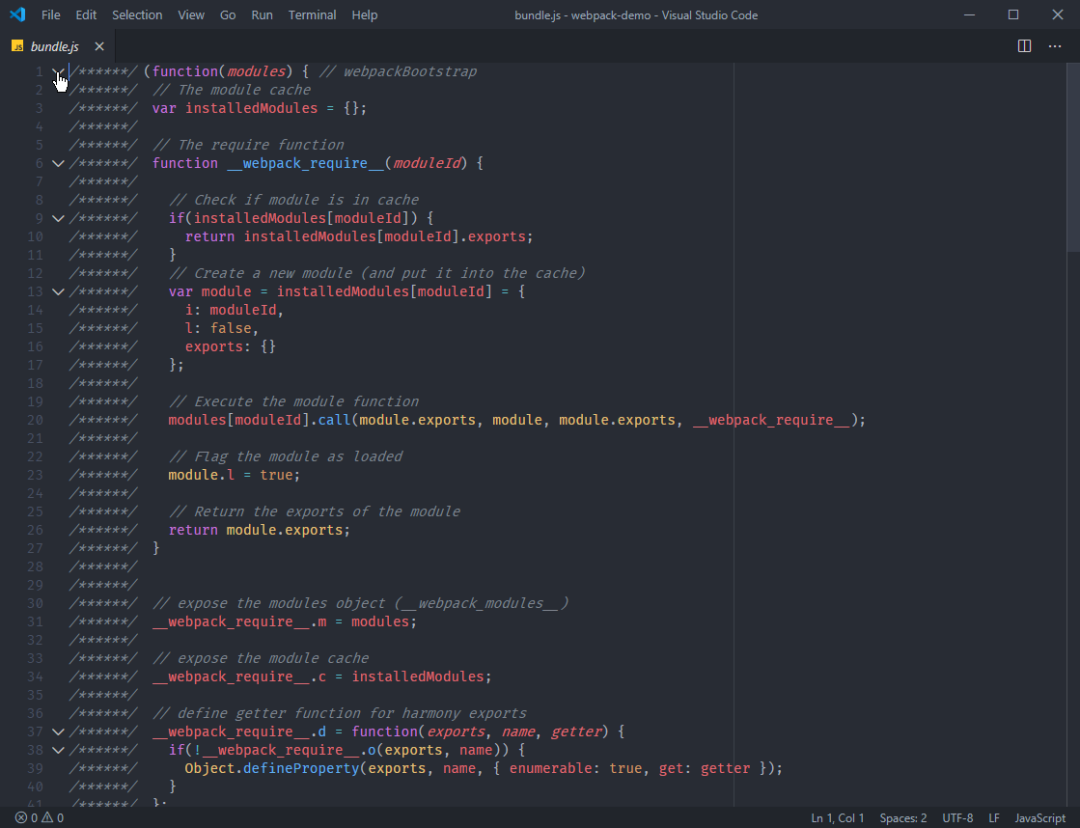Collapse the __webpack_require__ function on line 6
The image size is (1080, 828).
(x=57, y=162)
